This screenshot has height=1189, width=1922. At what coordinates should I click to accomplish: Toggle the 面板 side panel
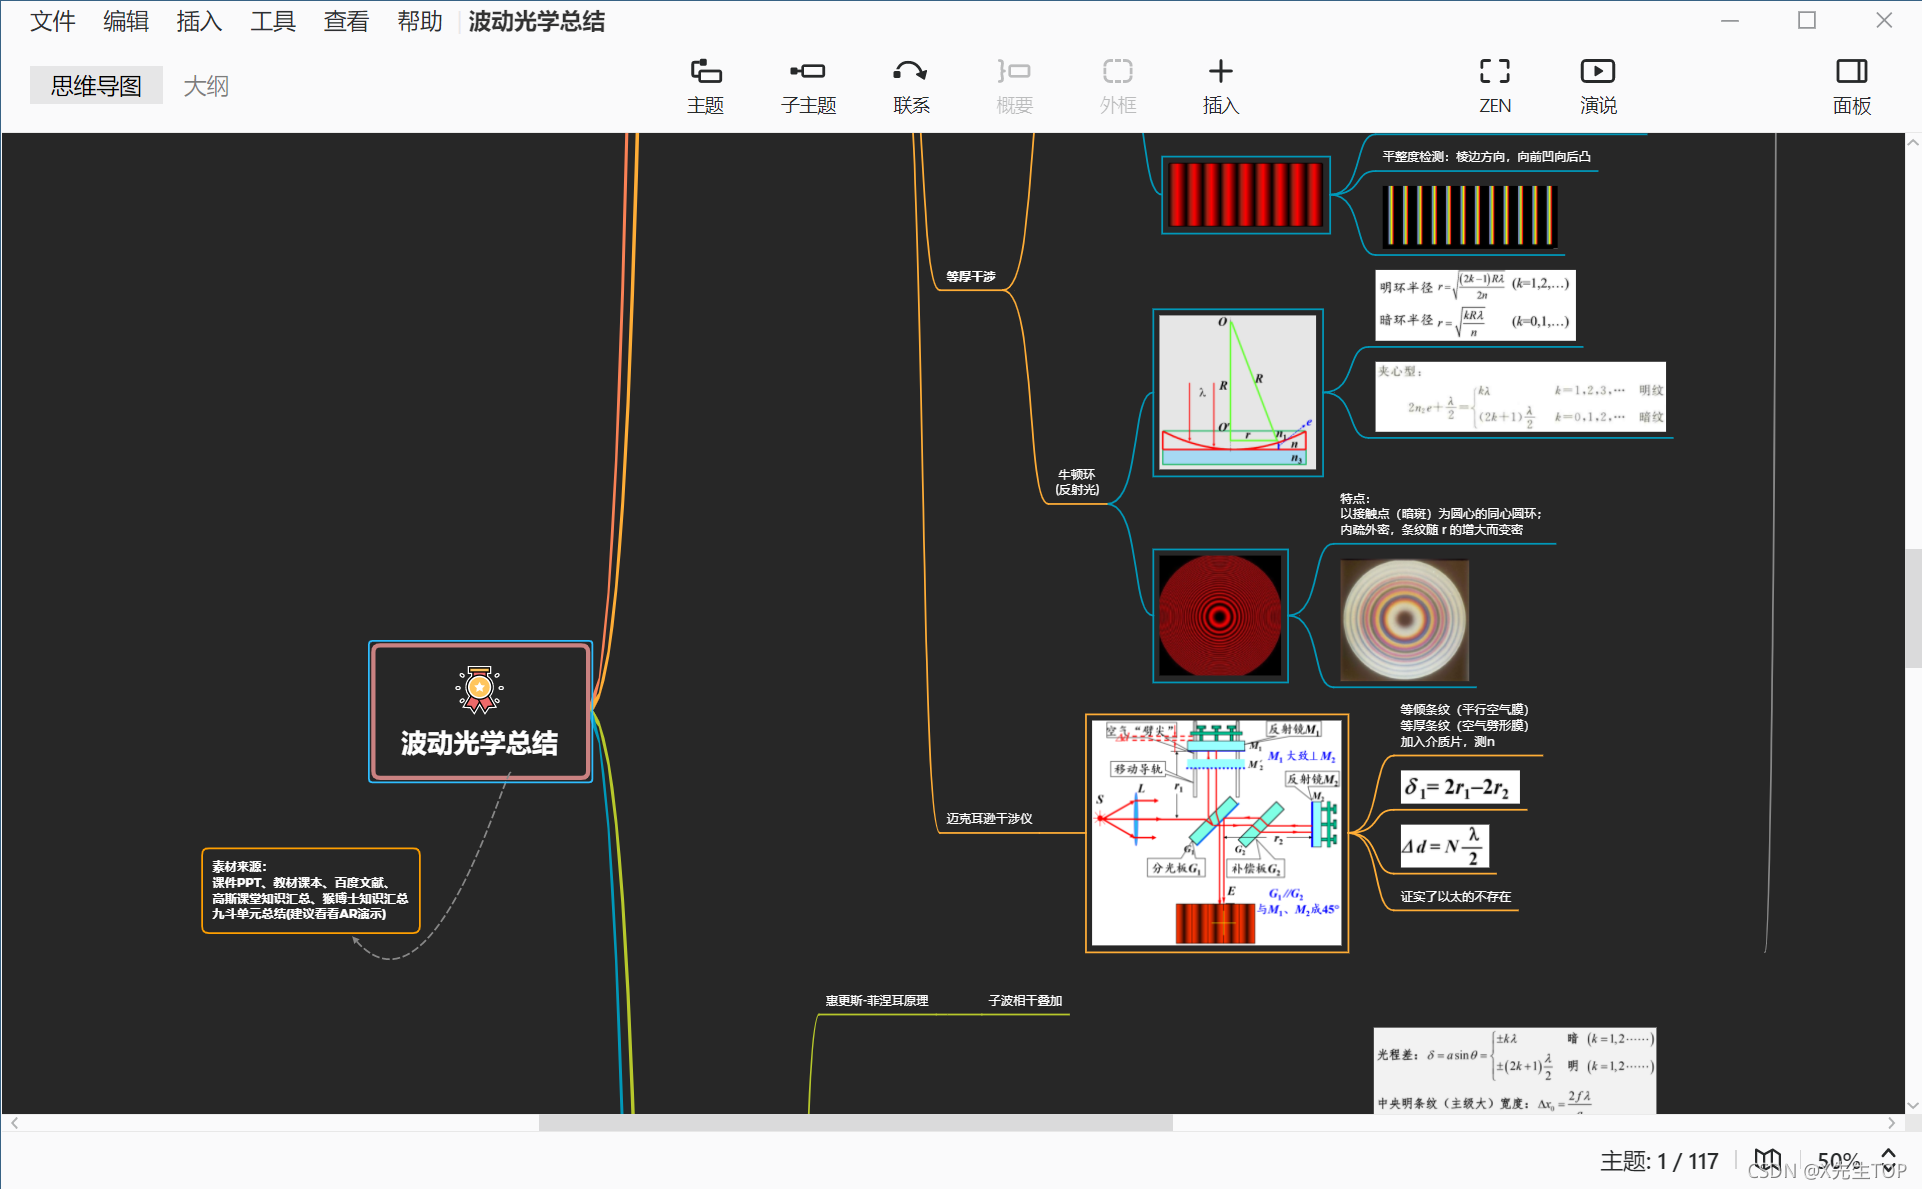click(1851, 72)
